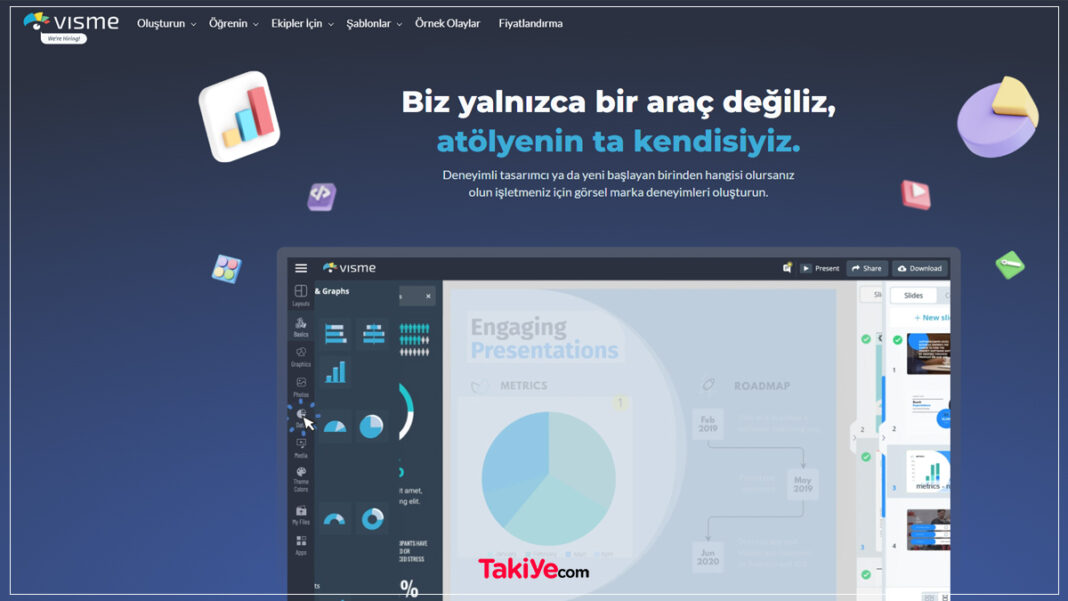Click the Download button
Image resolution: width=1068 pixels, height=601 pixels.
click(x=920, y=268)
